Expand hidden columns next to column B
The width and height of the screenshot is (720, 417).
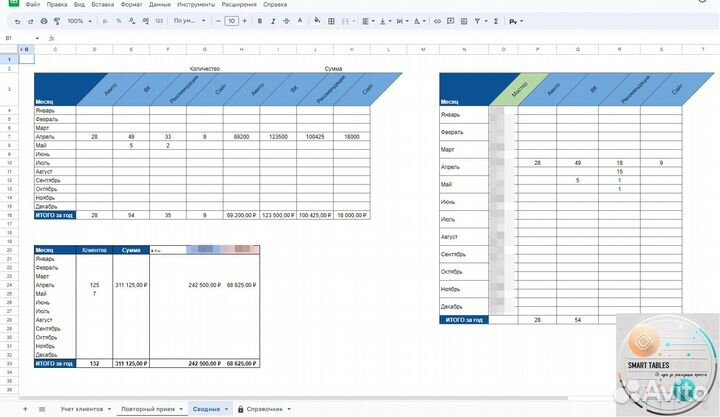22,49
